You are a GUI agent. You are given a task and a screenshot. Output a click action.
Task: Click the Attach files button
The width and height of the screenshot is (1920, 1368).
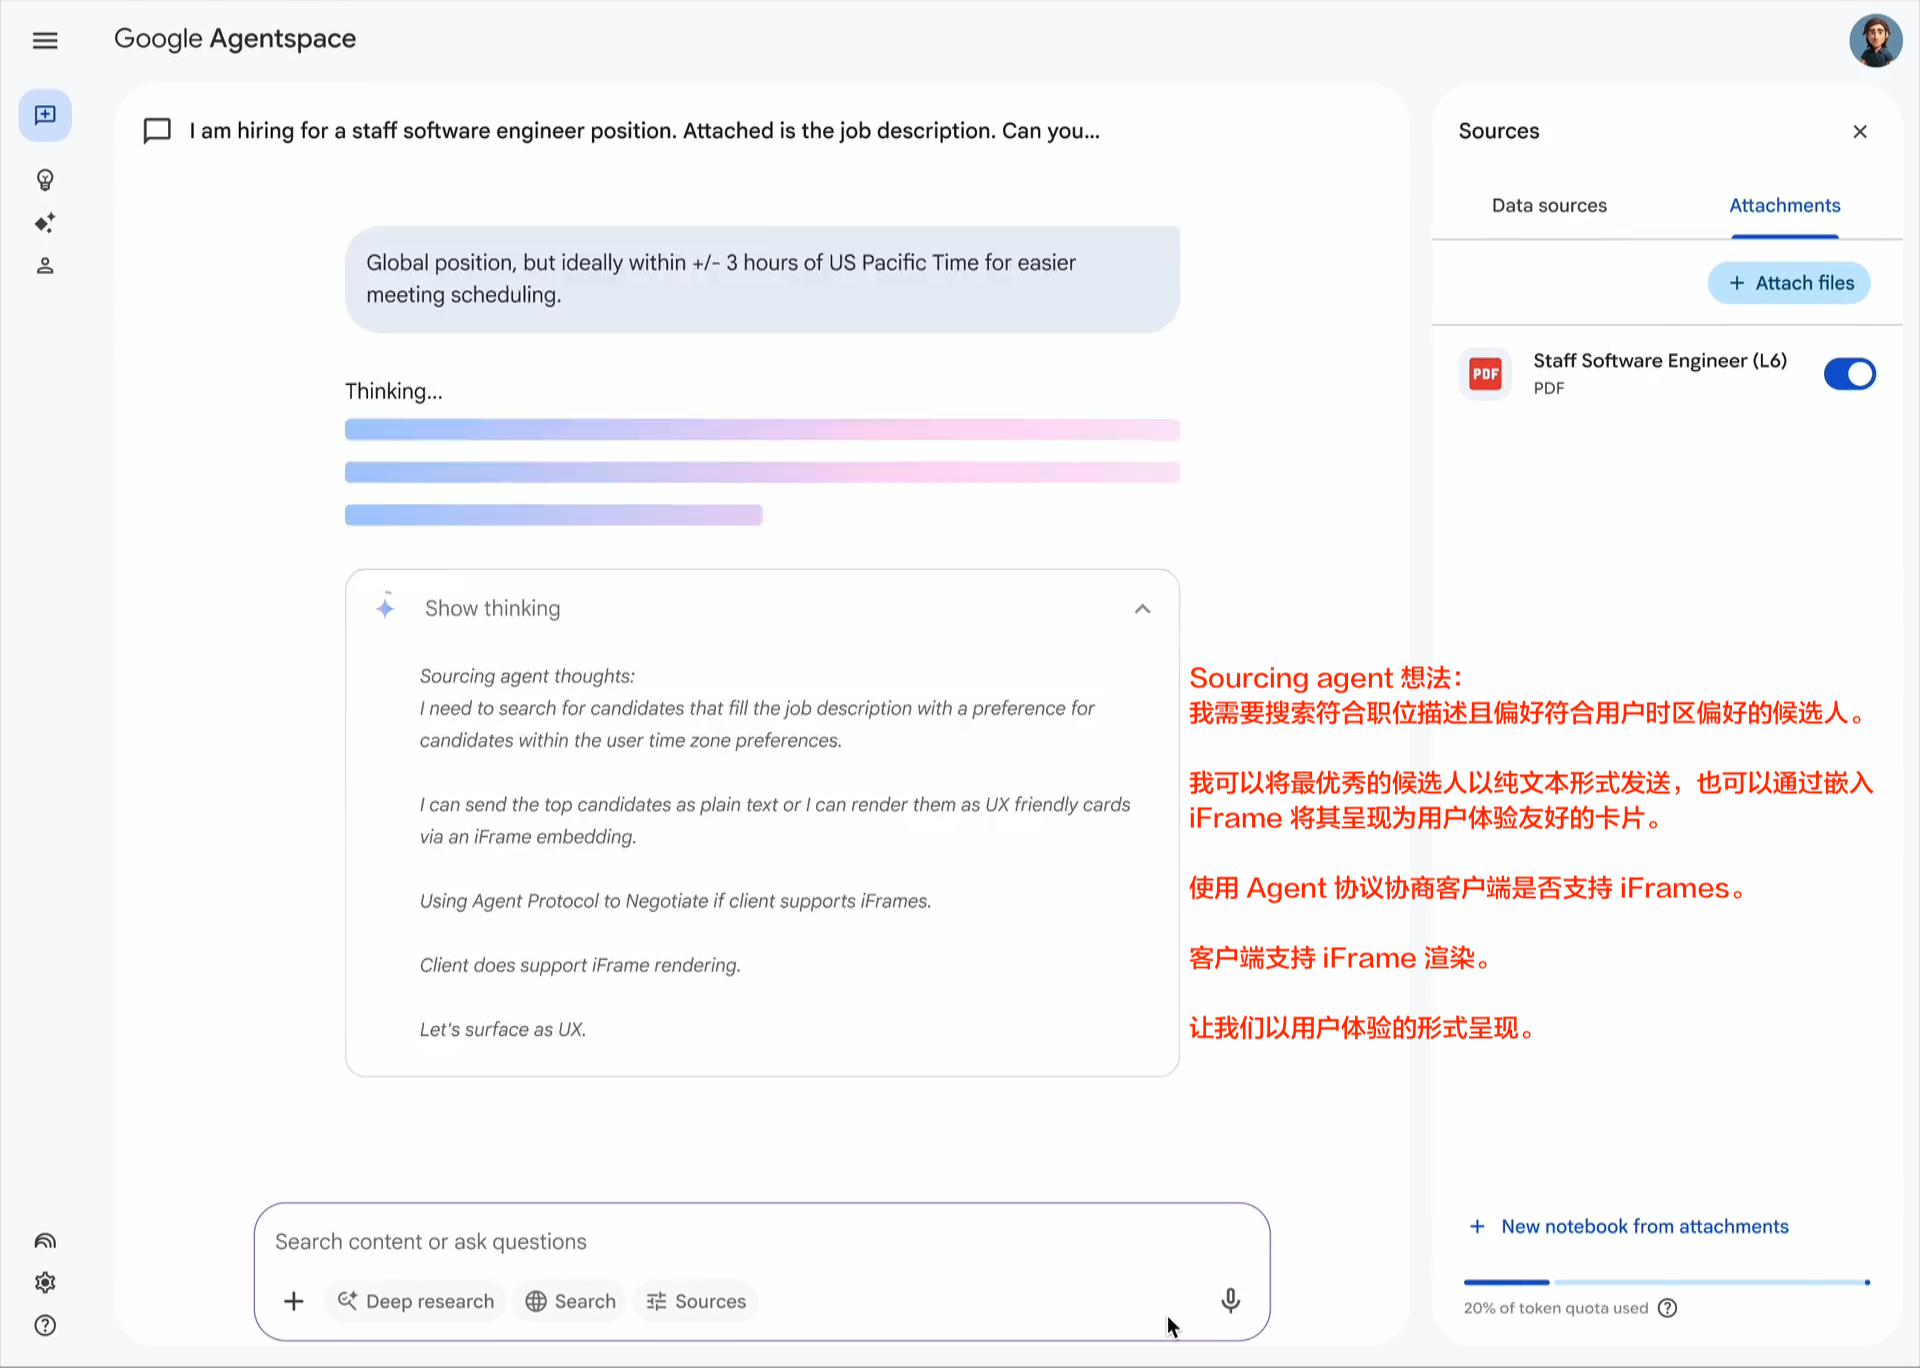tap(1789, 283)
